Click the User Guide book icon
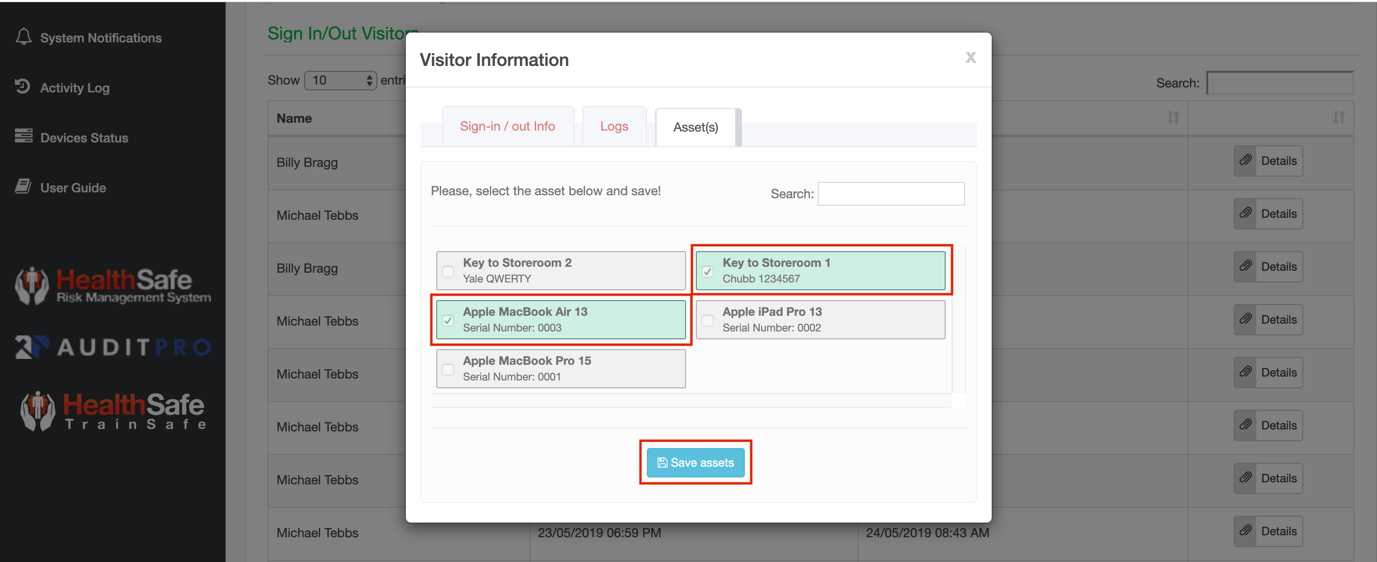 click(23, 187)
